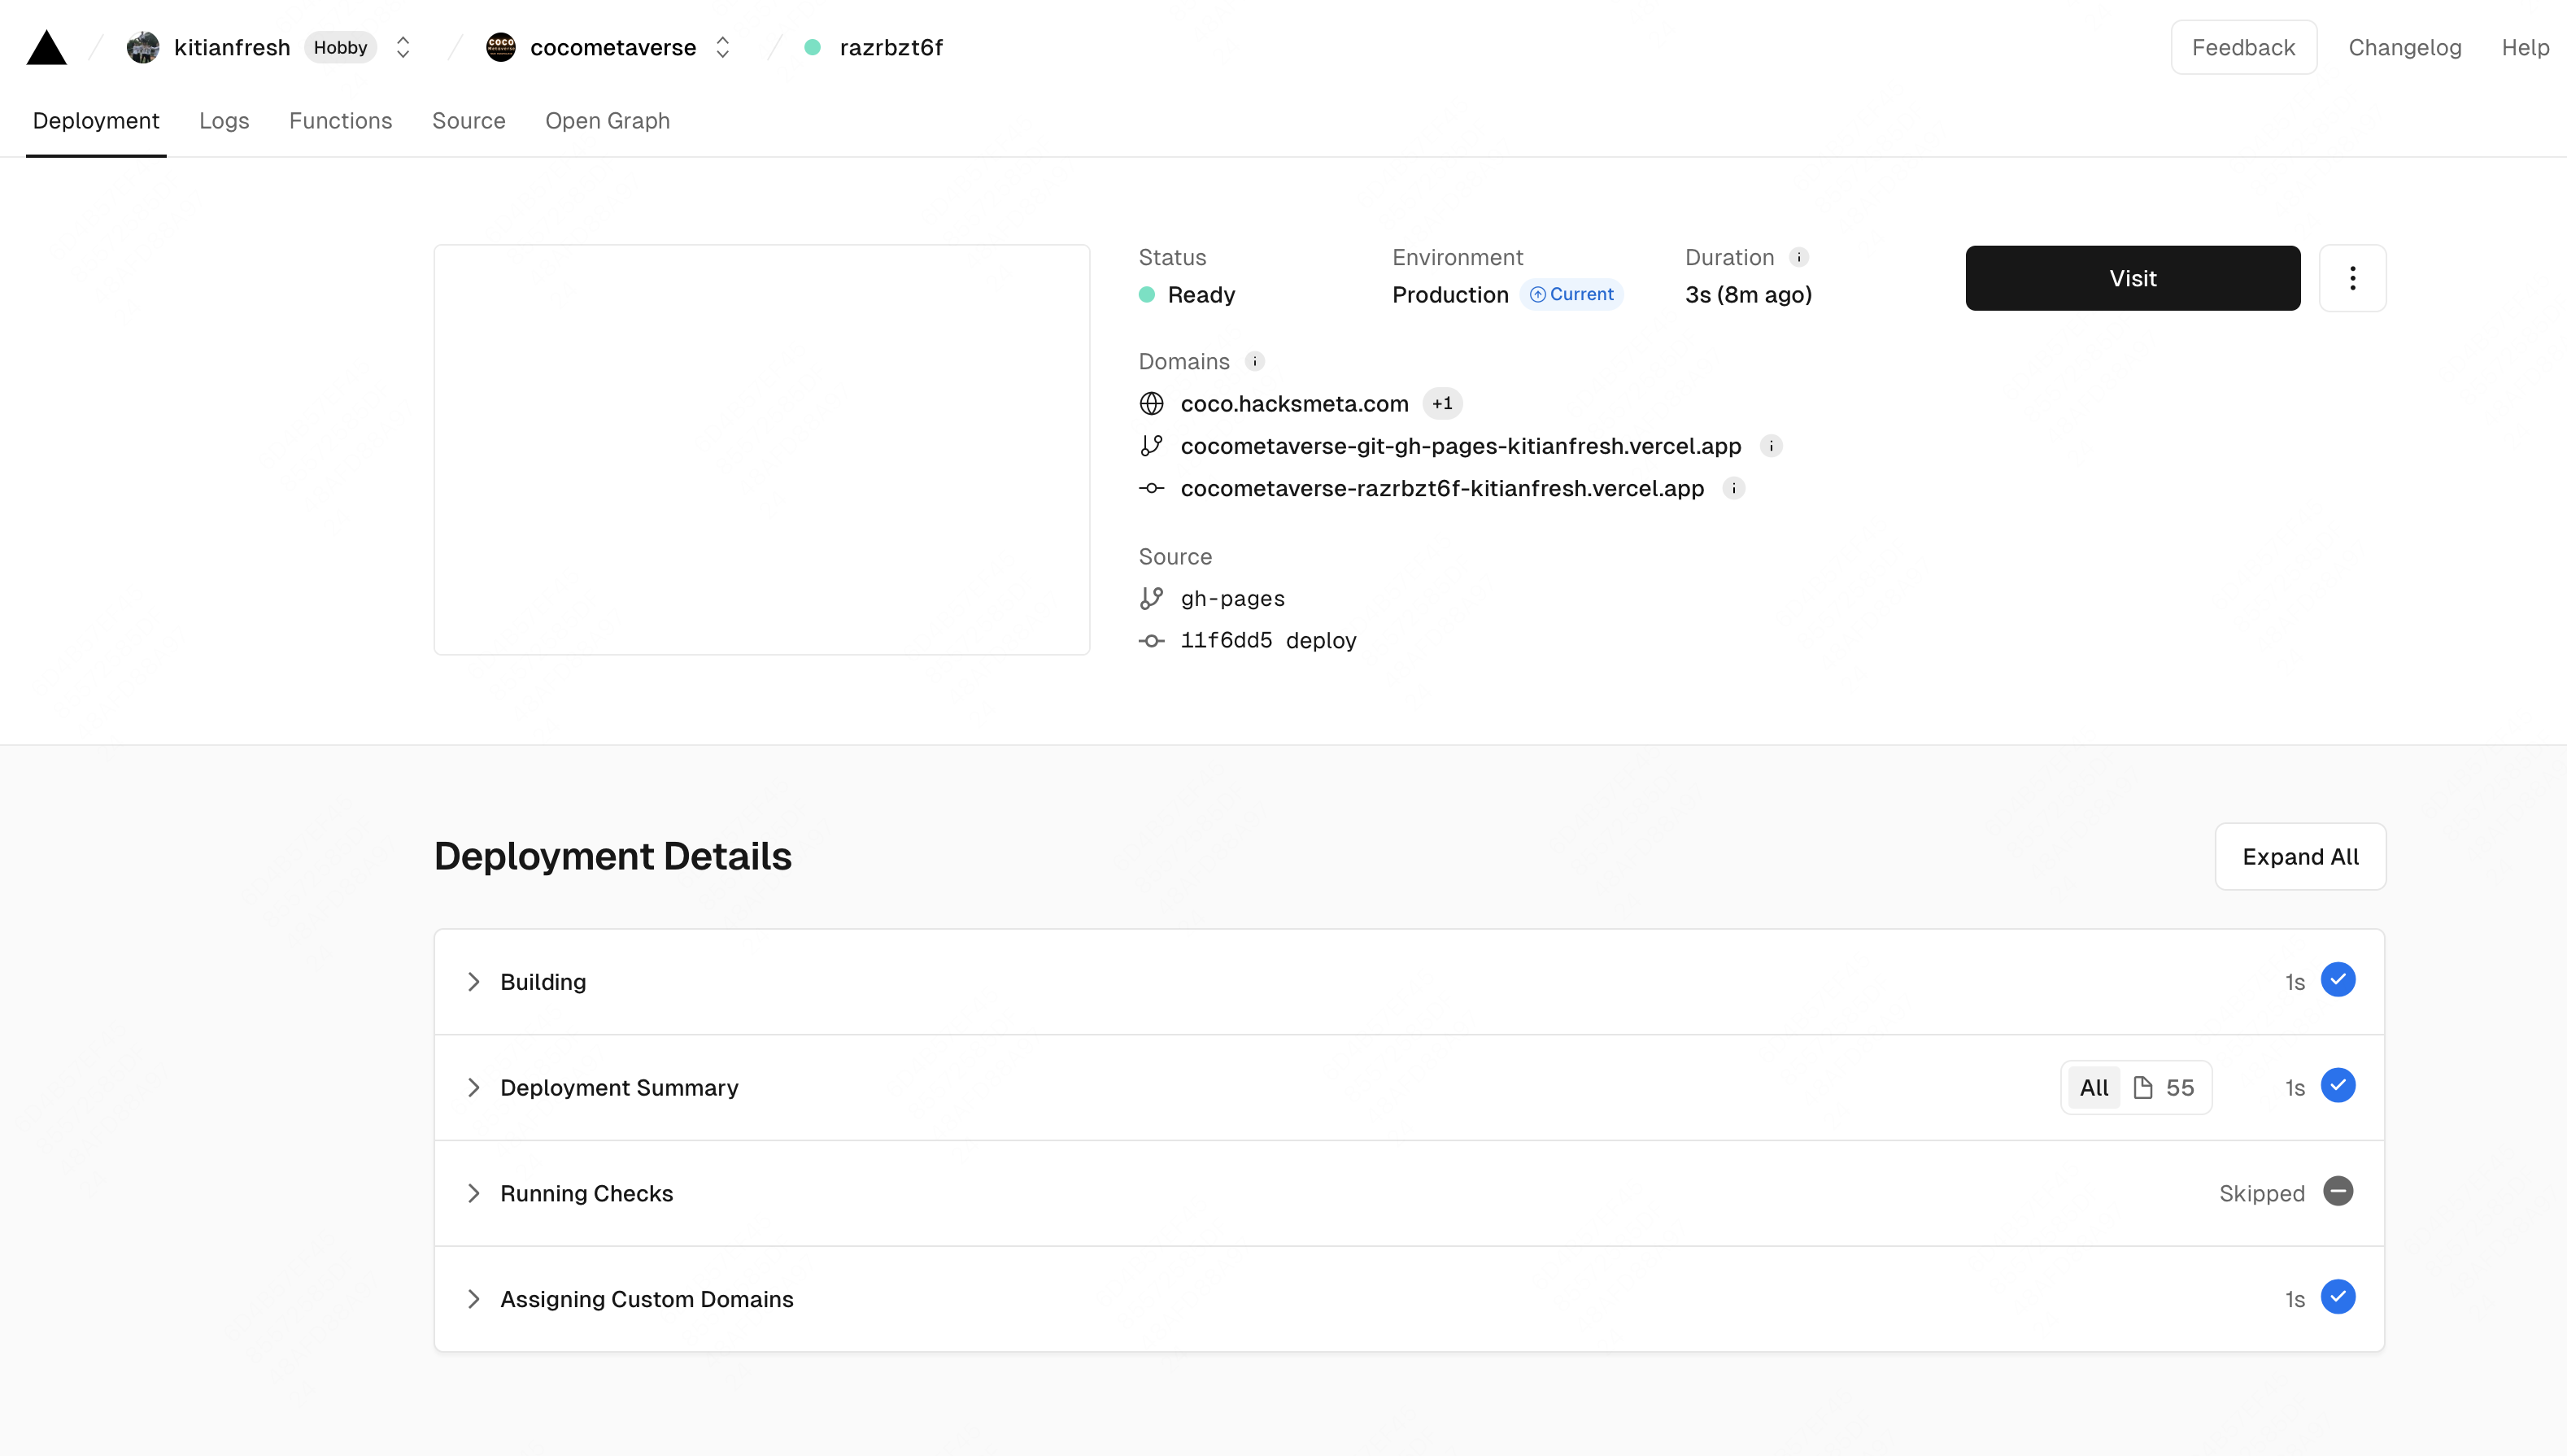Click the cocometaverse project name breadcrumb
Screen dimensions: 2567x1456
613,47
